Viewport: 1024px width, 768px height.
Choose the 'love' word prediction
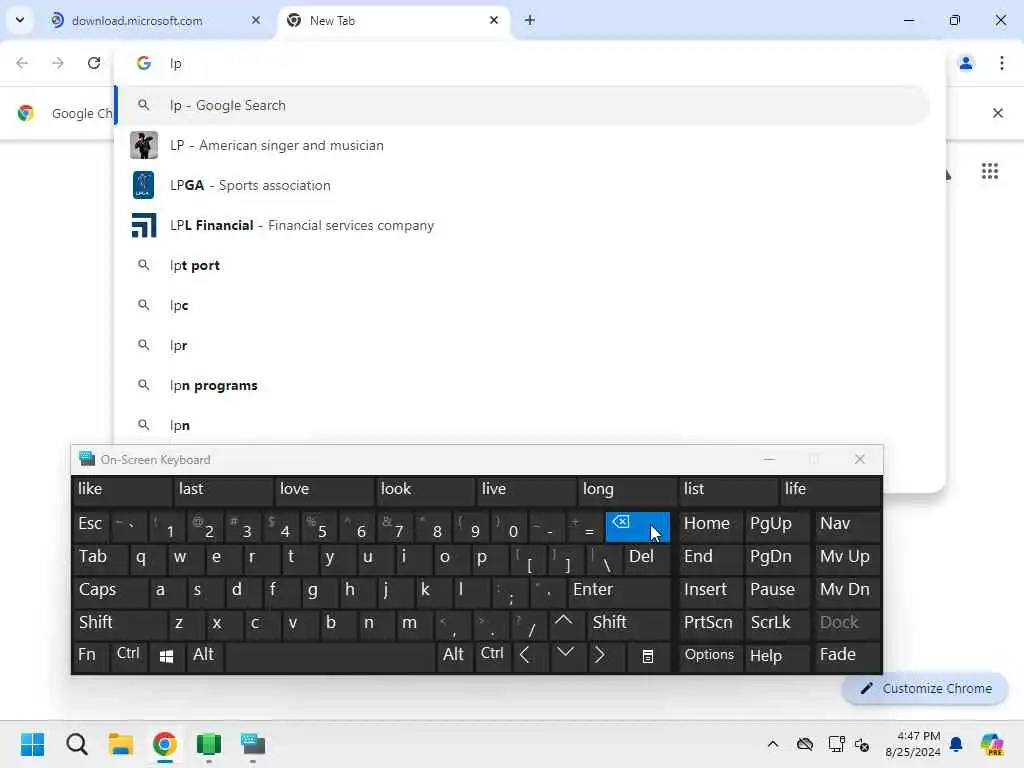(x=324, y=490)
